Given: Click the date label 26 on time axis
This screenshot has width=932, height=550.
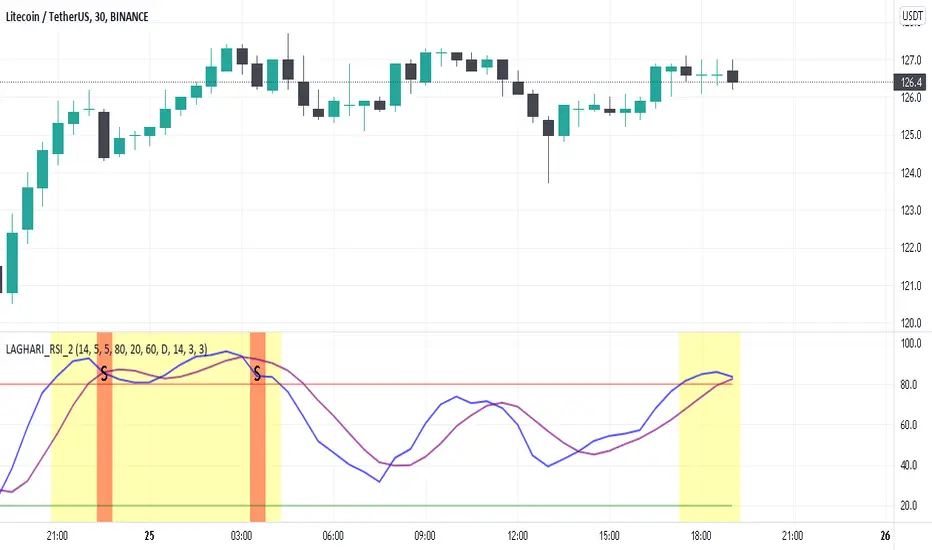Looking at the screenshot, I should click(885, 536).
